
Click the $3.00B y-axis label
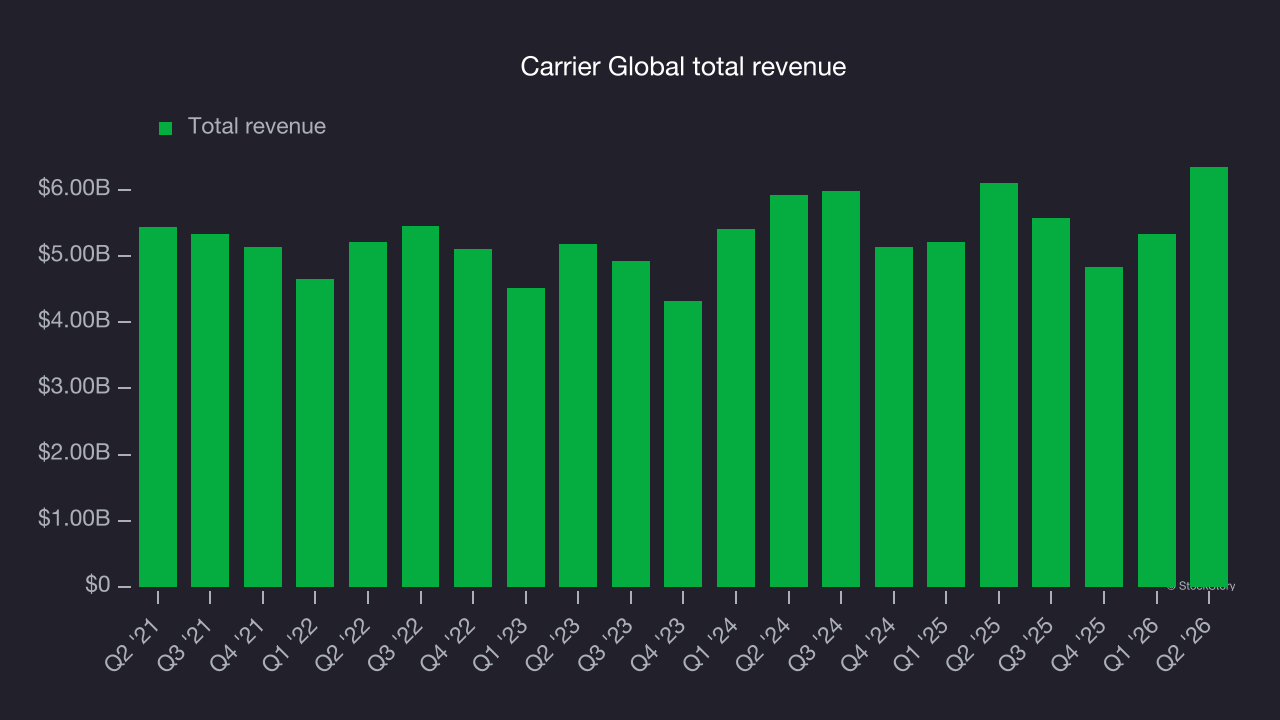(x=73, y=387)
